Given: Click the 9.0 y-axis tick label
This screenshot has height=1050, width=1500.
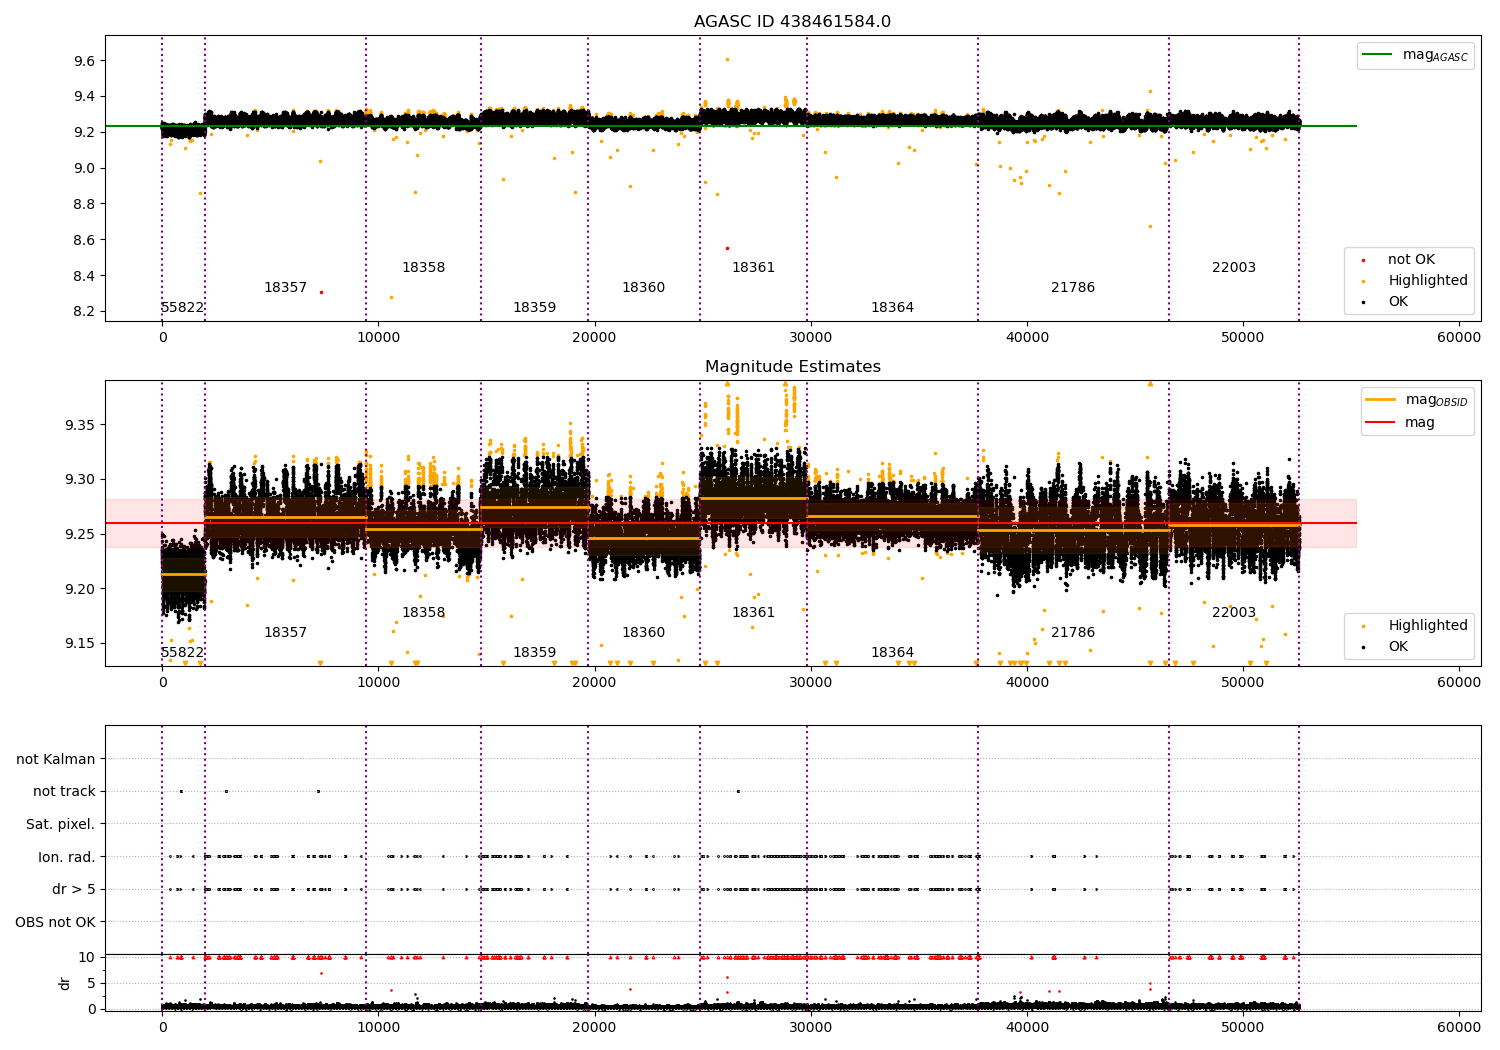Looking at the screenshot, I should click(x=84, y=168).
